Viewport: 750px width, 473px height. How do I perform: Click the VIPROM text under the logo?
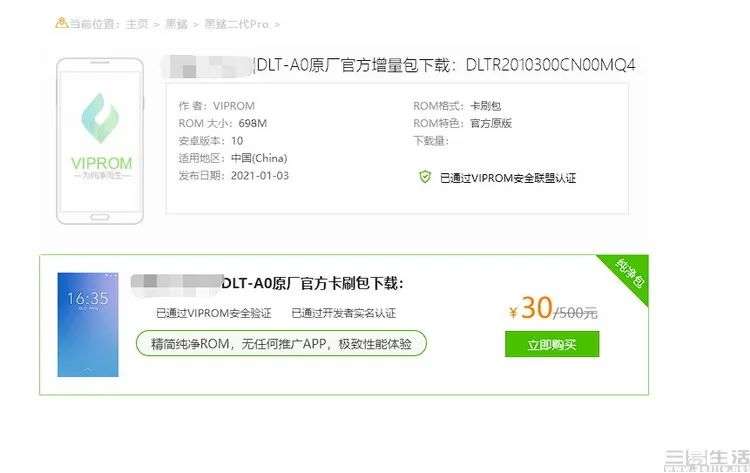click(x=101, y=163)
